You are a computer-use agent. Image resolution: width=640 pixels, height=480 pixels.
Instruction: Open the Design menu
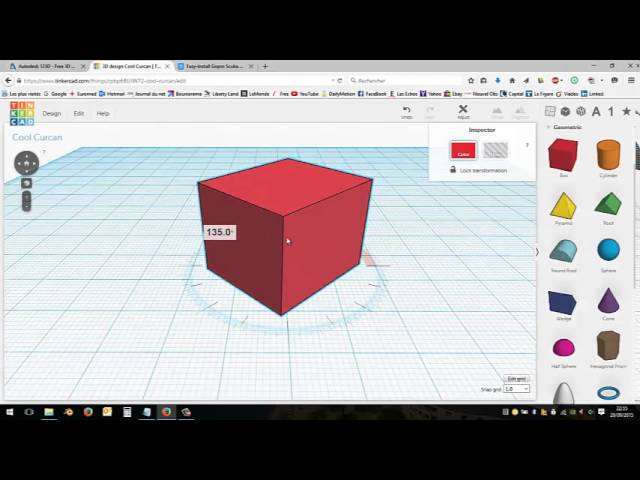(52, 113)
